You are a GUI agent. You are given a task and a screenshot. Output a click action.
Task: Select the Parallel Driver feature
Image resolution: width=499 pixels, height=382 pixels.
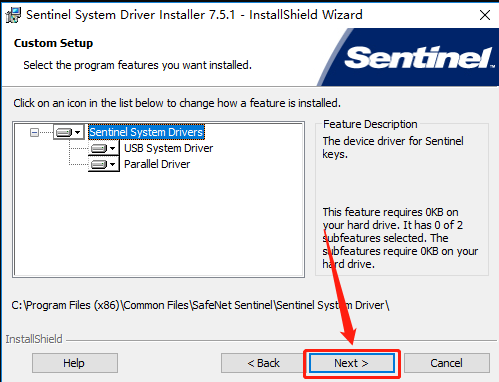157,164
